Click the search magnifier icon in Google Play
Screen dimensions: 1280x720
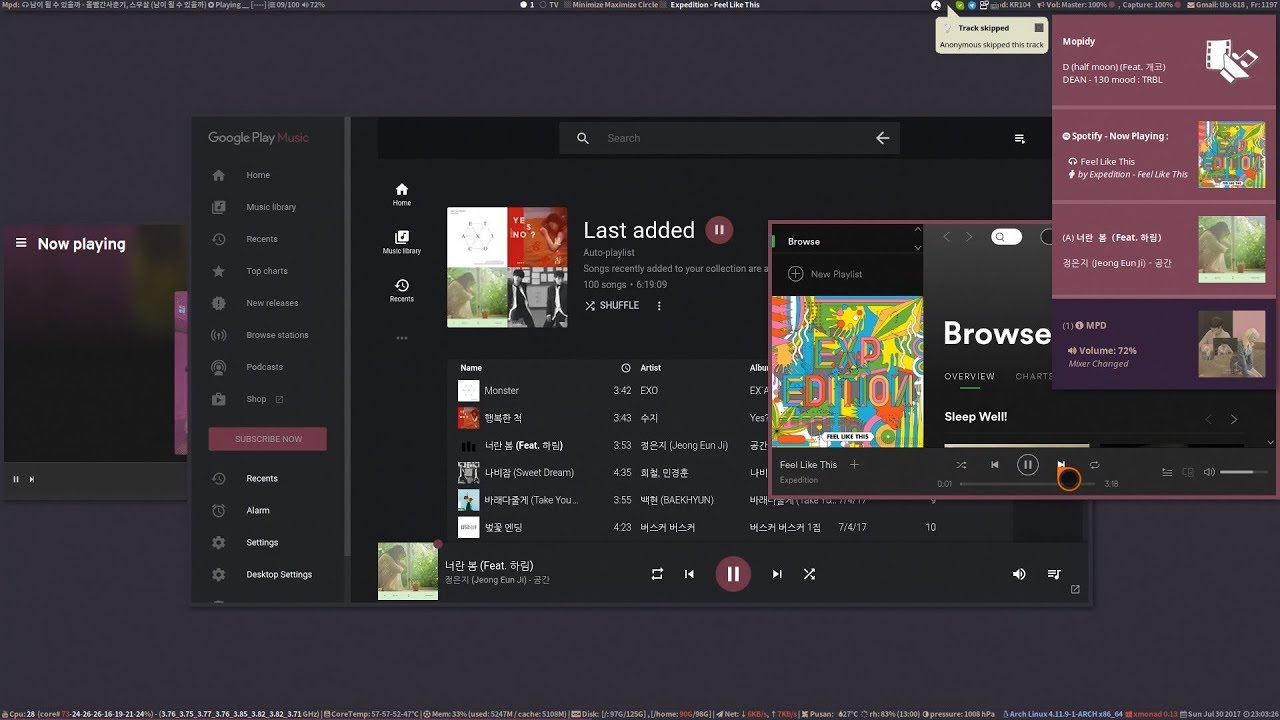[583, 138]
